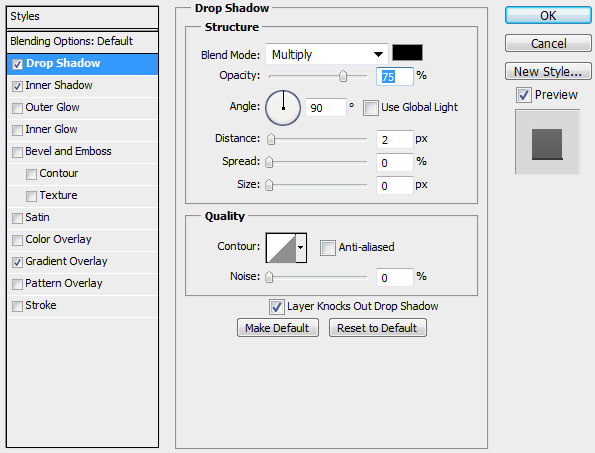Click the Make Default button
Screen dimensions: 595x453
[x=278, y=328]
